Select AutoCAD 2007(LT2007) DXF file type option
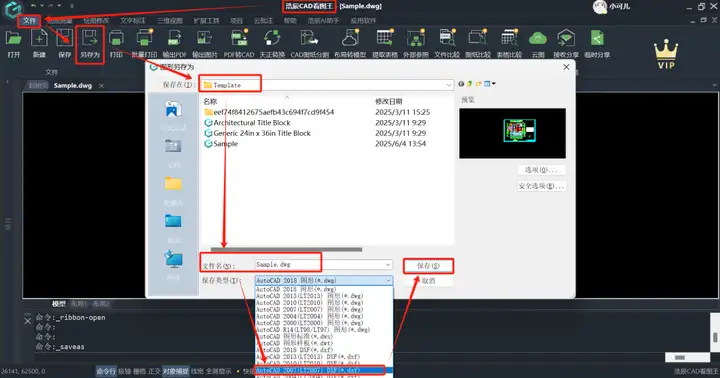 pyautogui.click(x=320, y=370)
